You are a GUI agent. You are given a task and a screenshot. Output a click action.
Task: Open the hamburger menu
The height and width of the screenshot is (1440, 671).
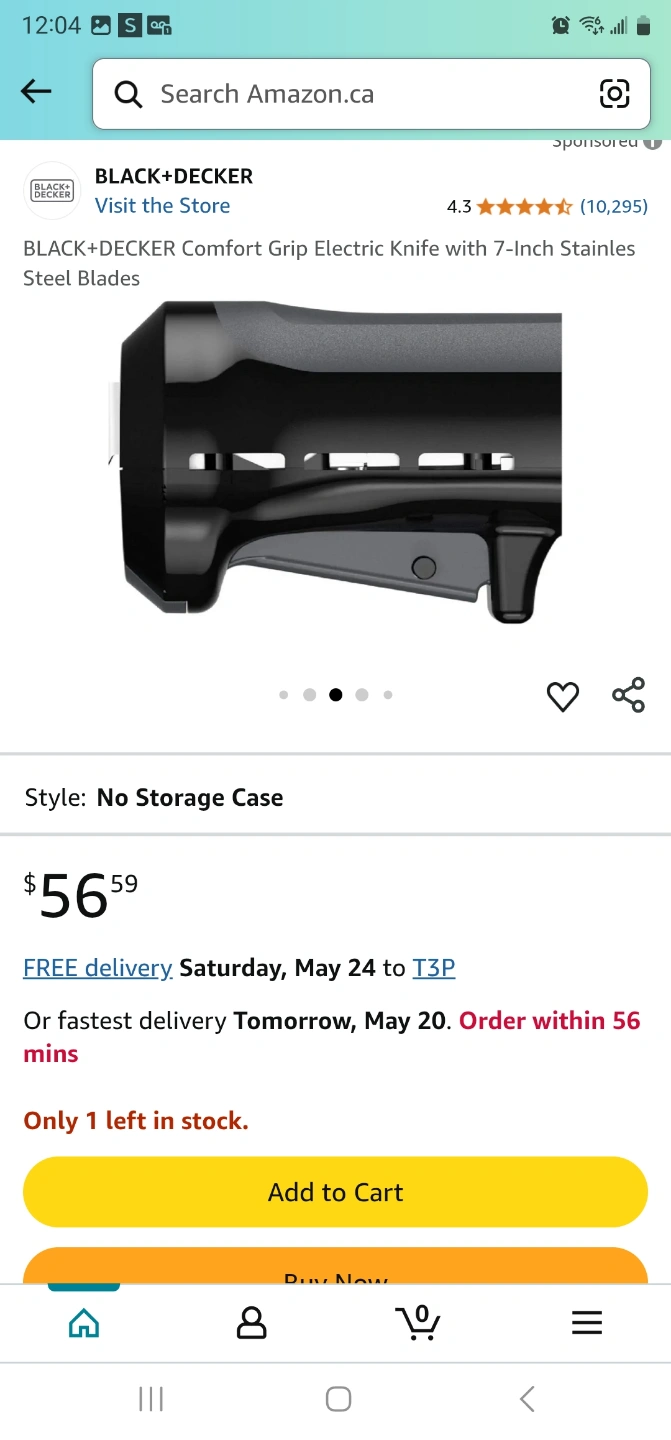click(586, 1323)
